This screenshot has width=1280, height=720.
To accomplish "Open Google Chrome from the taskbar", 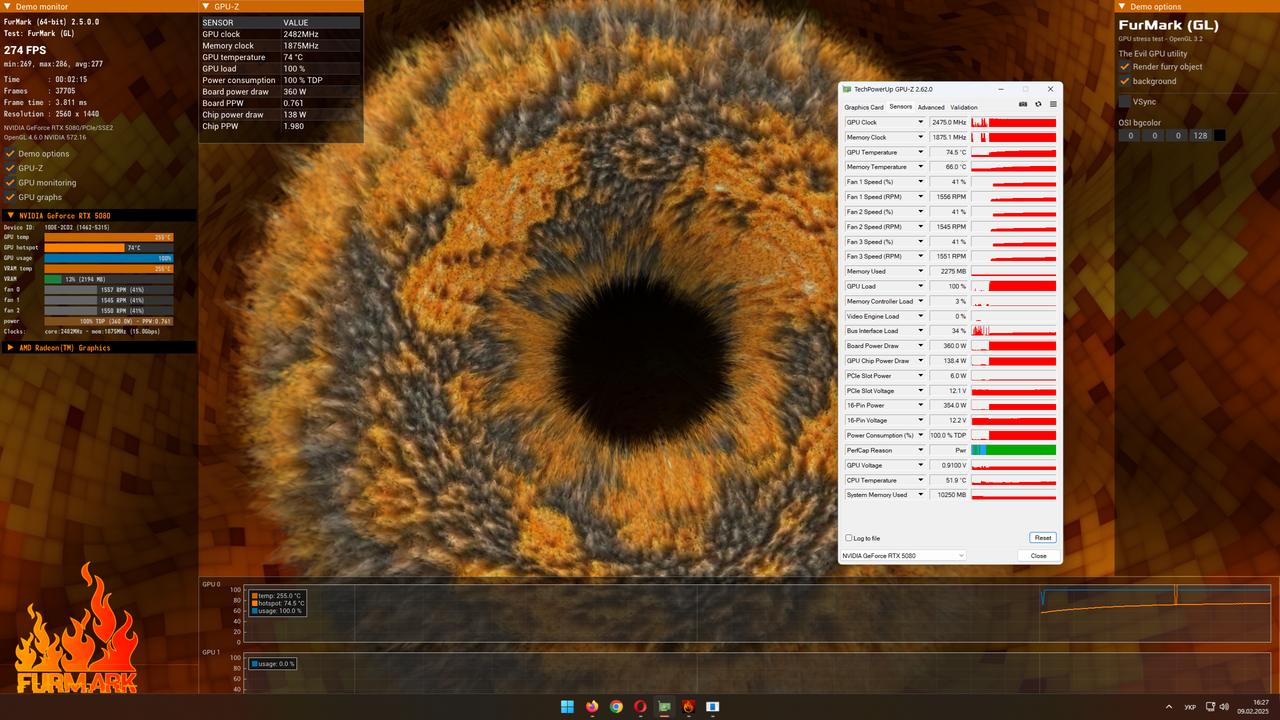I will click(x=616, y=707).
